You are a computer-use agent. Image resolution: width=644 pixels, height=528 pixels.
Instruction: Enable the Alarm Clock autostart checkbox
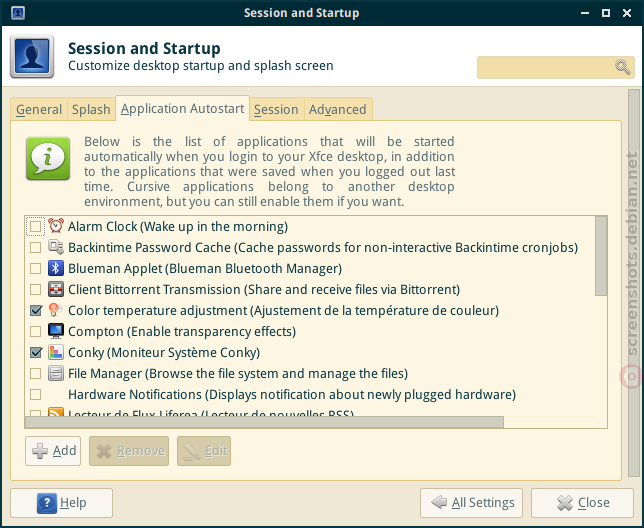36,226
